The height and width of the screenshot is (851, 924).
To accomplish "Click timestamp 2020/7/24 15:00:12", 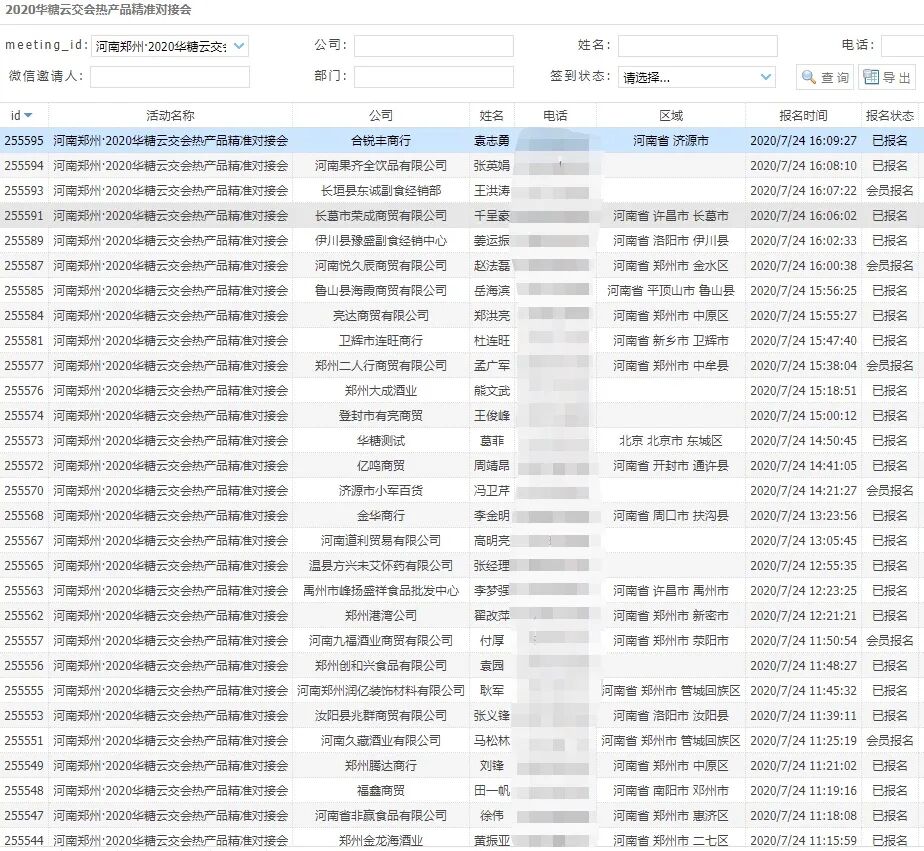I will click(x=803, y=415).
